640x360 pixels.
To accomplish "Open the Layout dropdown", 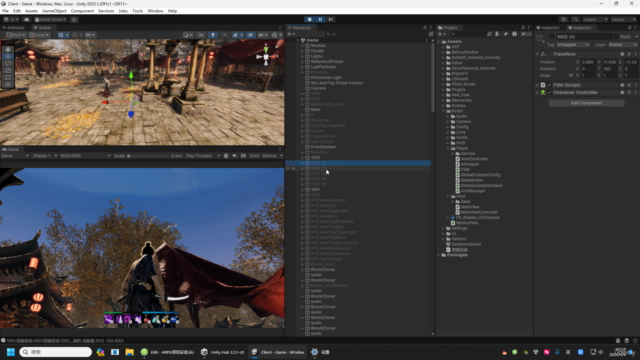I will pyautogui.click(x=623, y=19).
